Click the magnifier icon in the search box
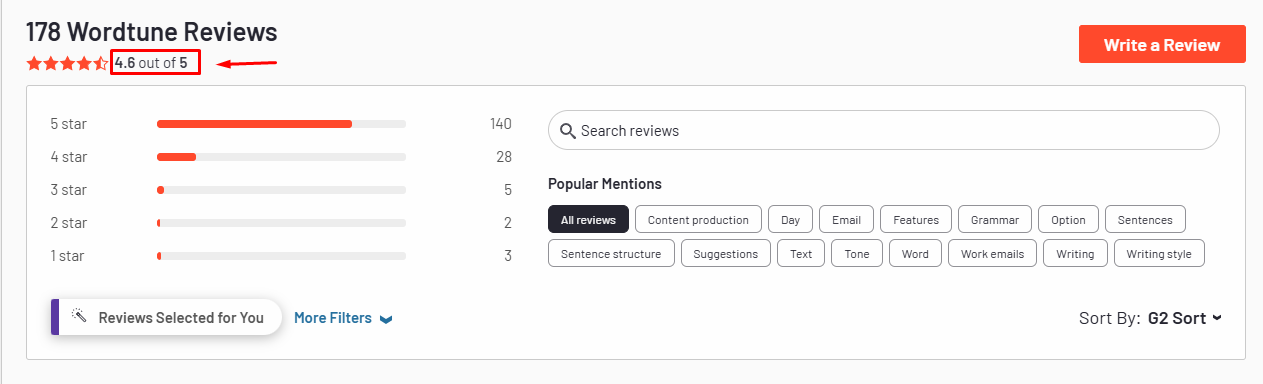 pos(568,131)
